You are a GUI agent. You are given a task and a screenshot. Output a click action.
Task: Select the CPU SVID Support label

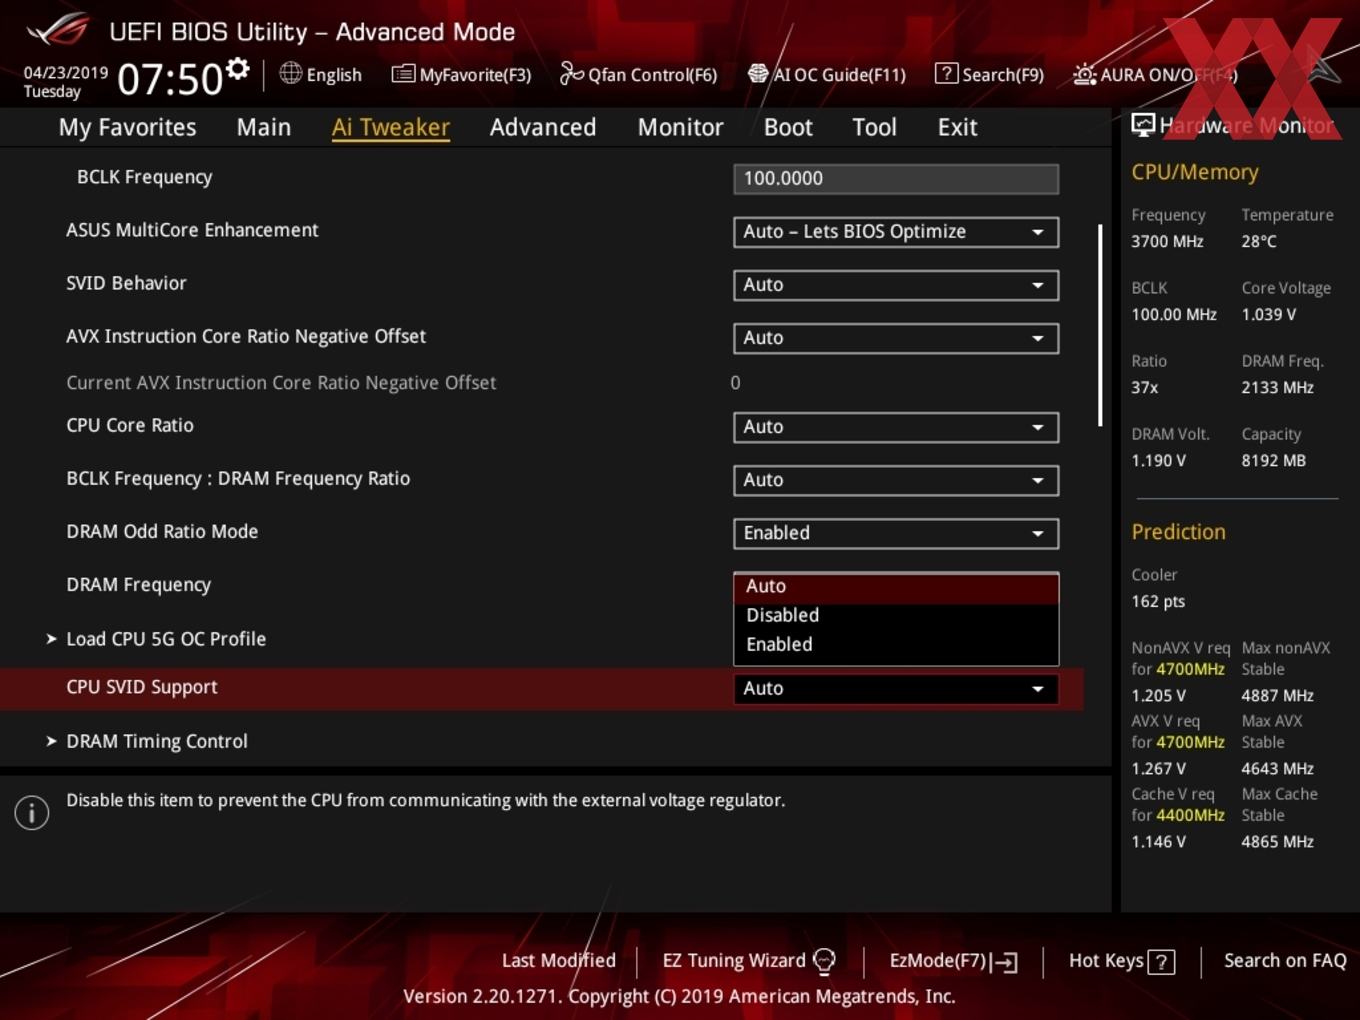click(x=142, y=688)
